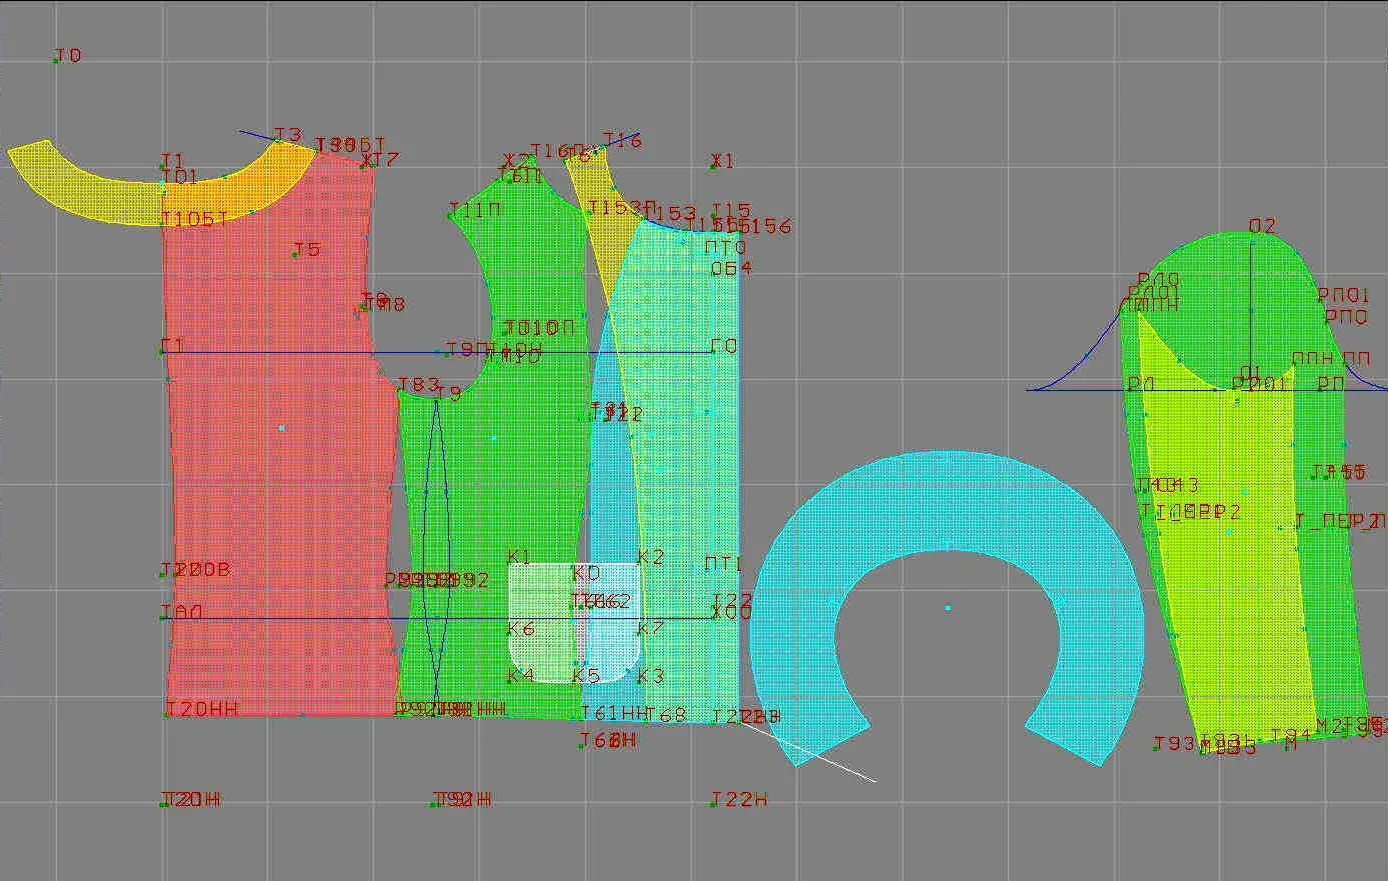
Task: Click the T11П armhole point
Action: tap(474, 210)
